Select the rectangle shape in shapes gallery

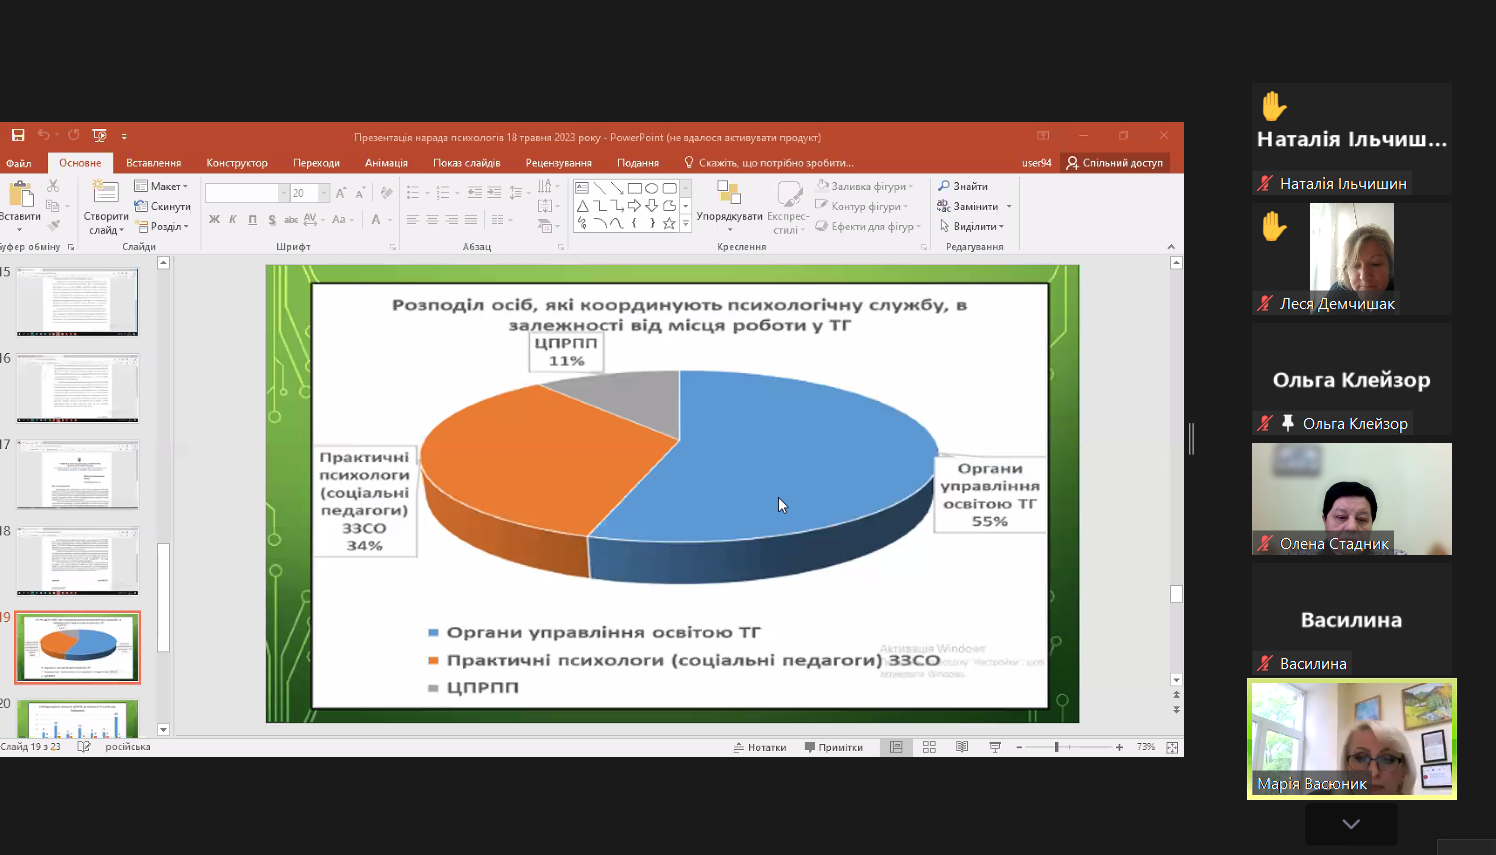634,188
